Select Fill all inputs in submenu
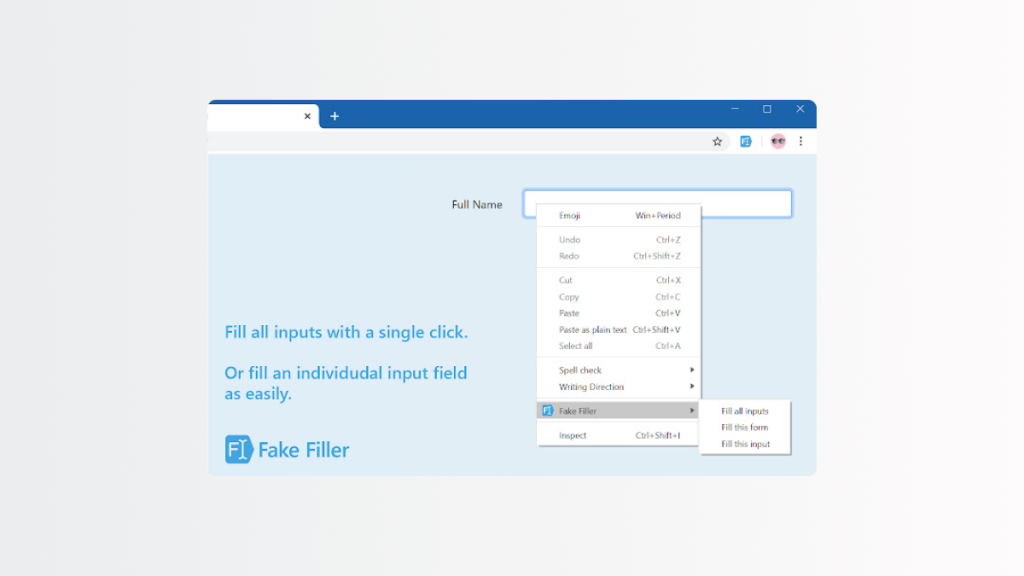Image resolution: width=1024 pixels, height=576 pixels. 745,411
